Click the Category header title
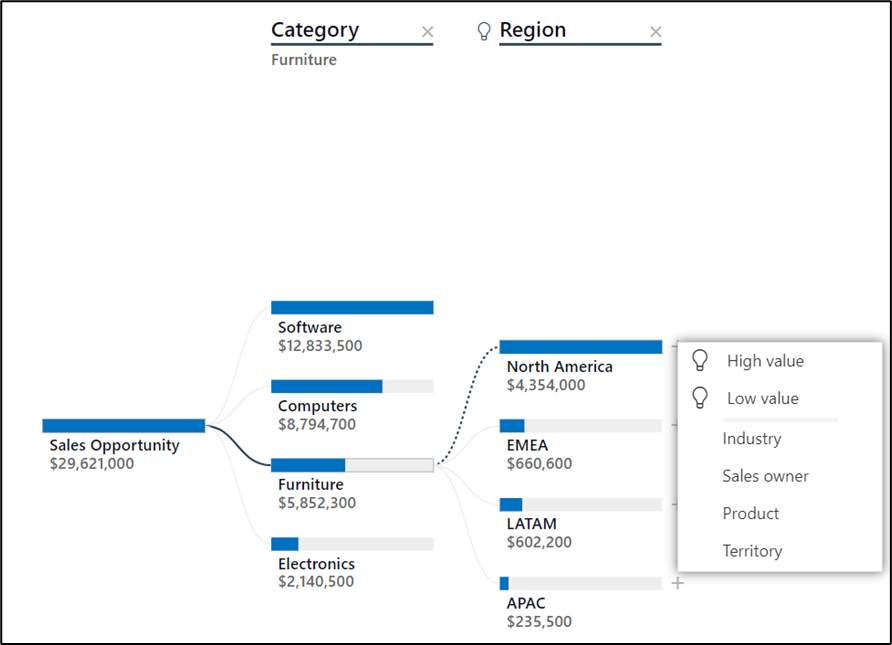This screenshot has width=892, height=645. (315, 30)
